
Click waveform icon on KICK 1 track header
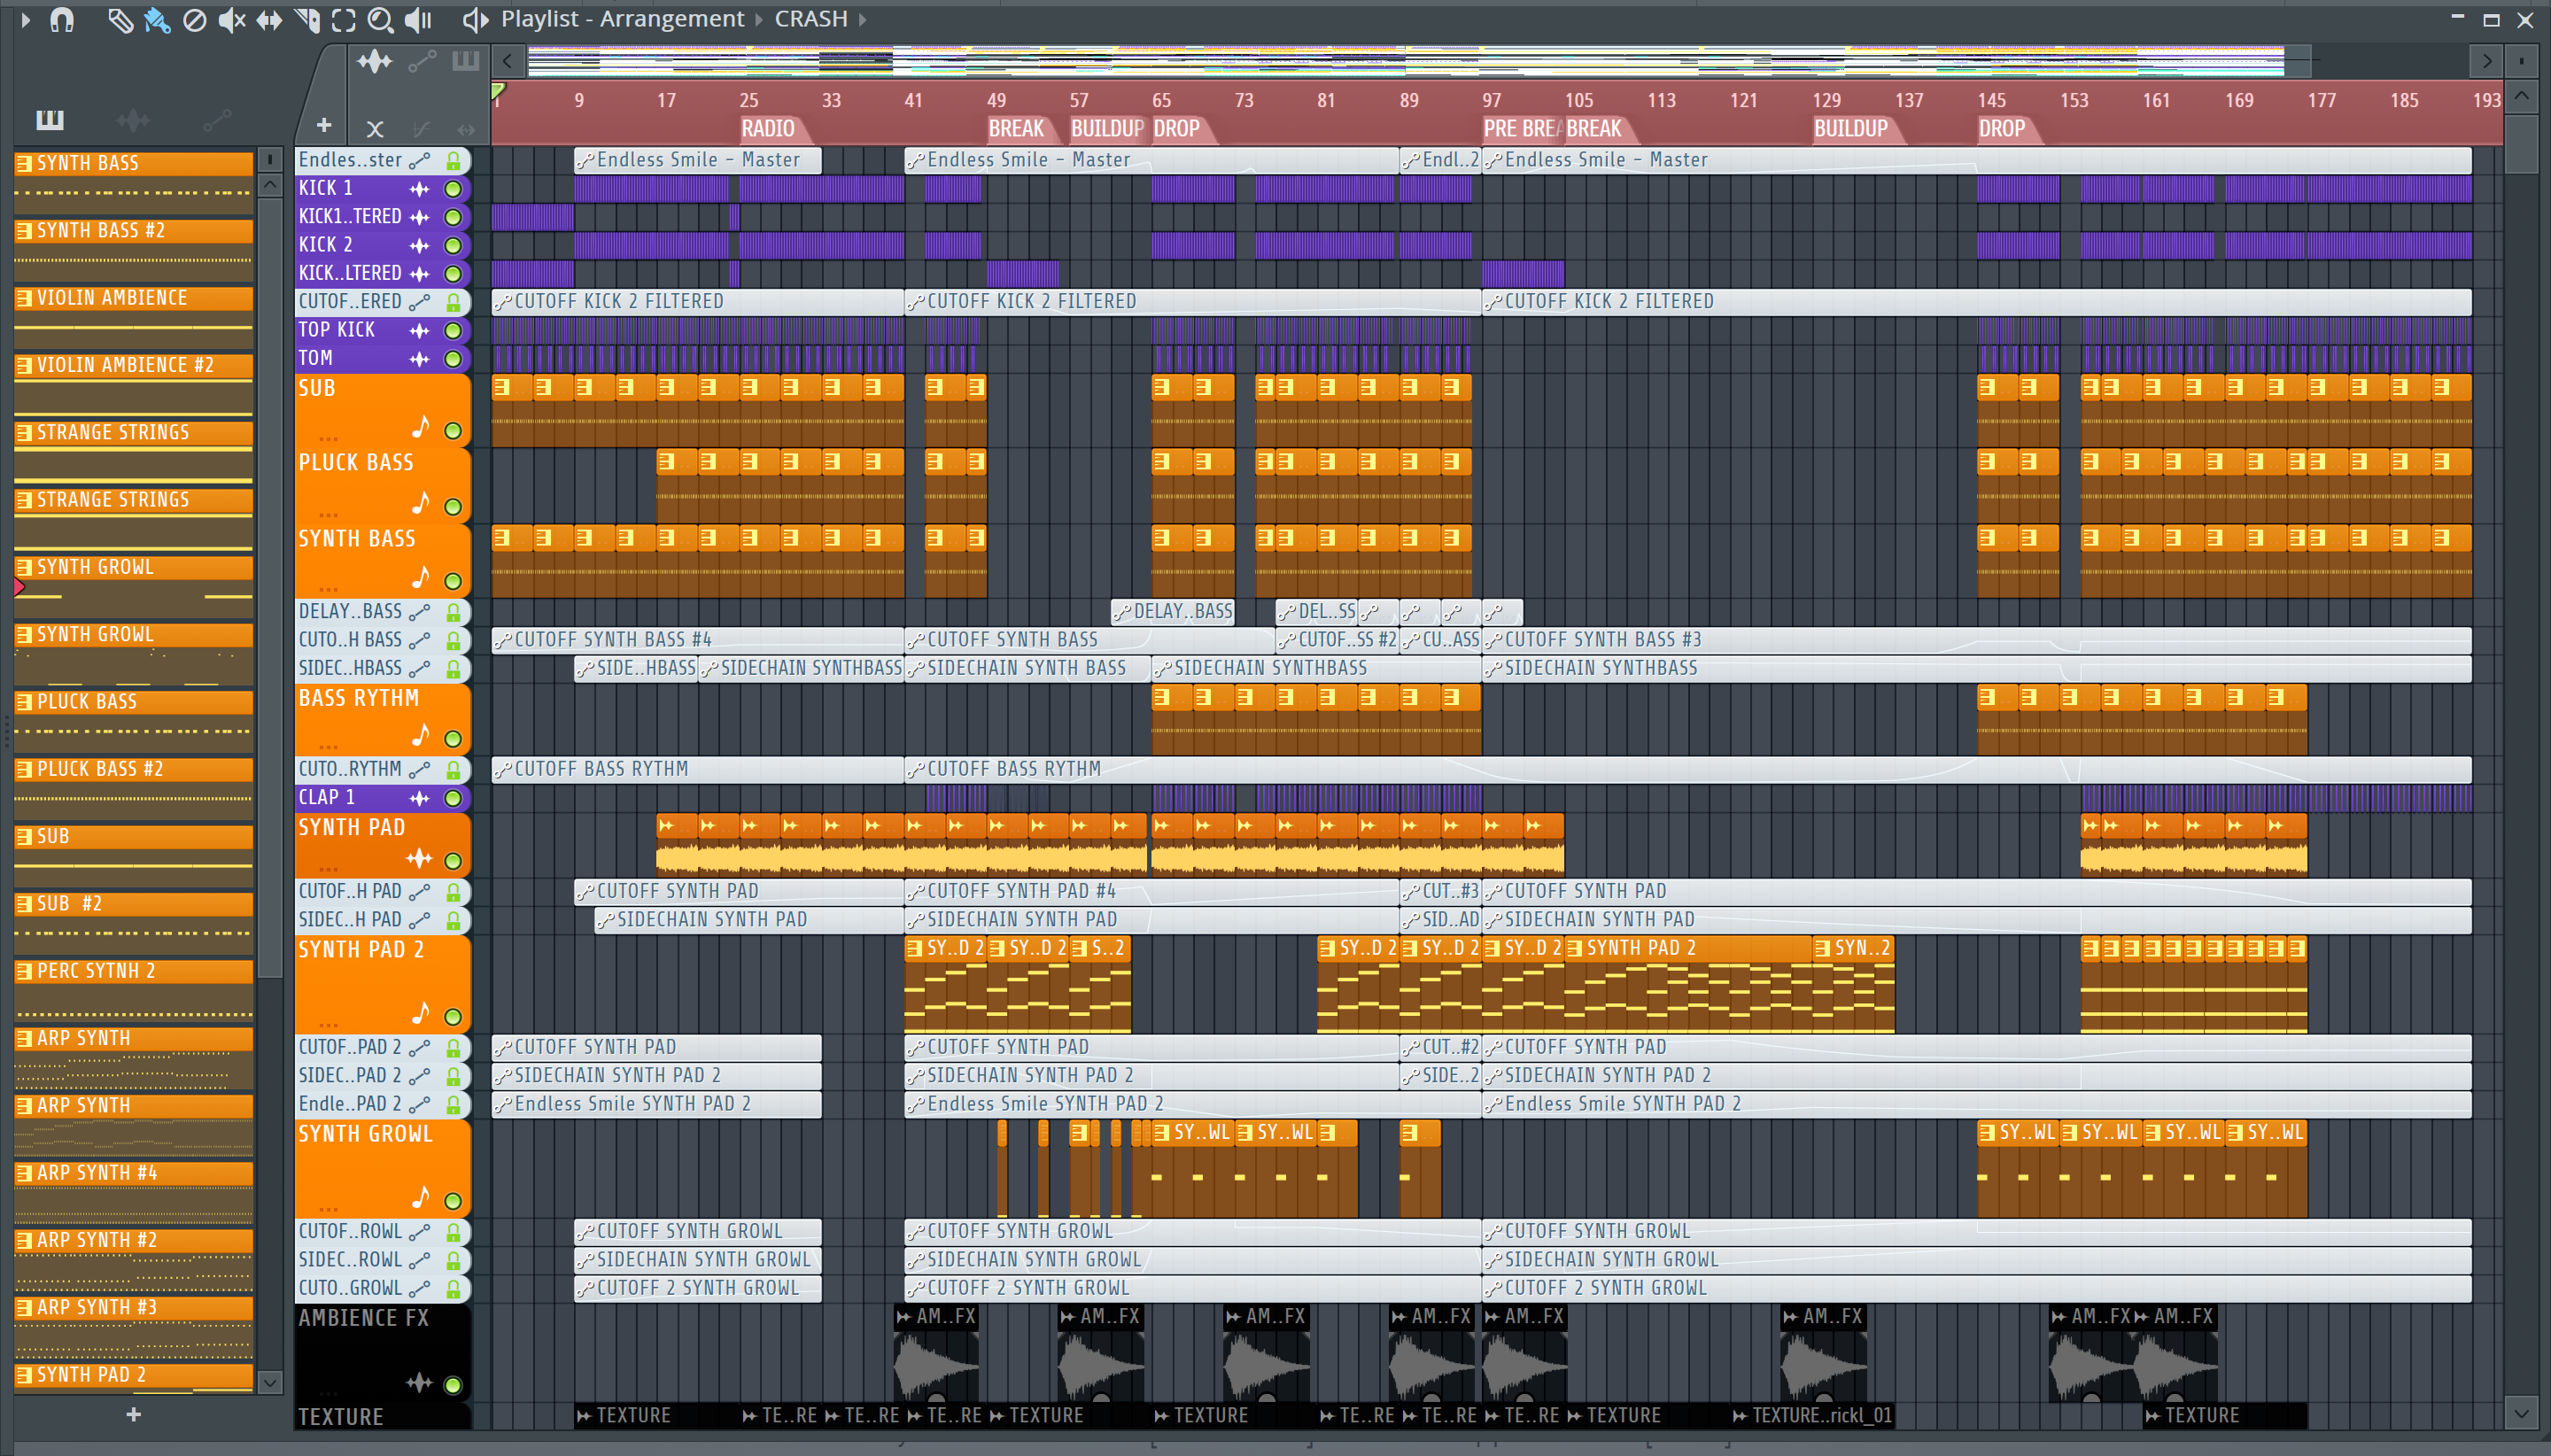(419, 188)
